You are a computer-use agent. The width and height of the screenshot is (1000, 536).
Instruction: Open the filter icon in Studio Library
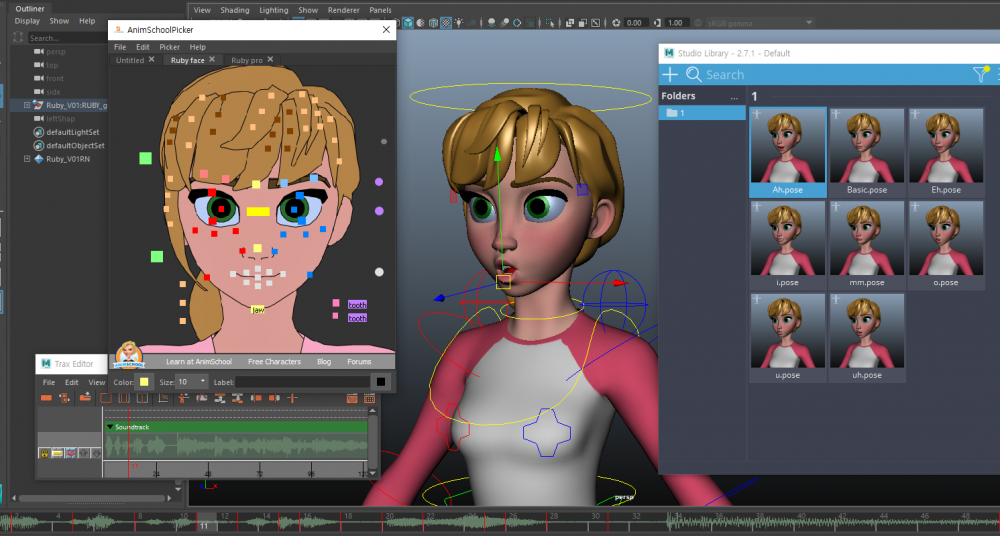pos(979,74)
